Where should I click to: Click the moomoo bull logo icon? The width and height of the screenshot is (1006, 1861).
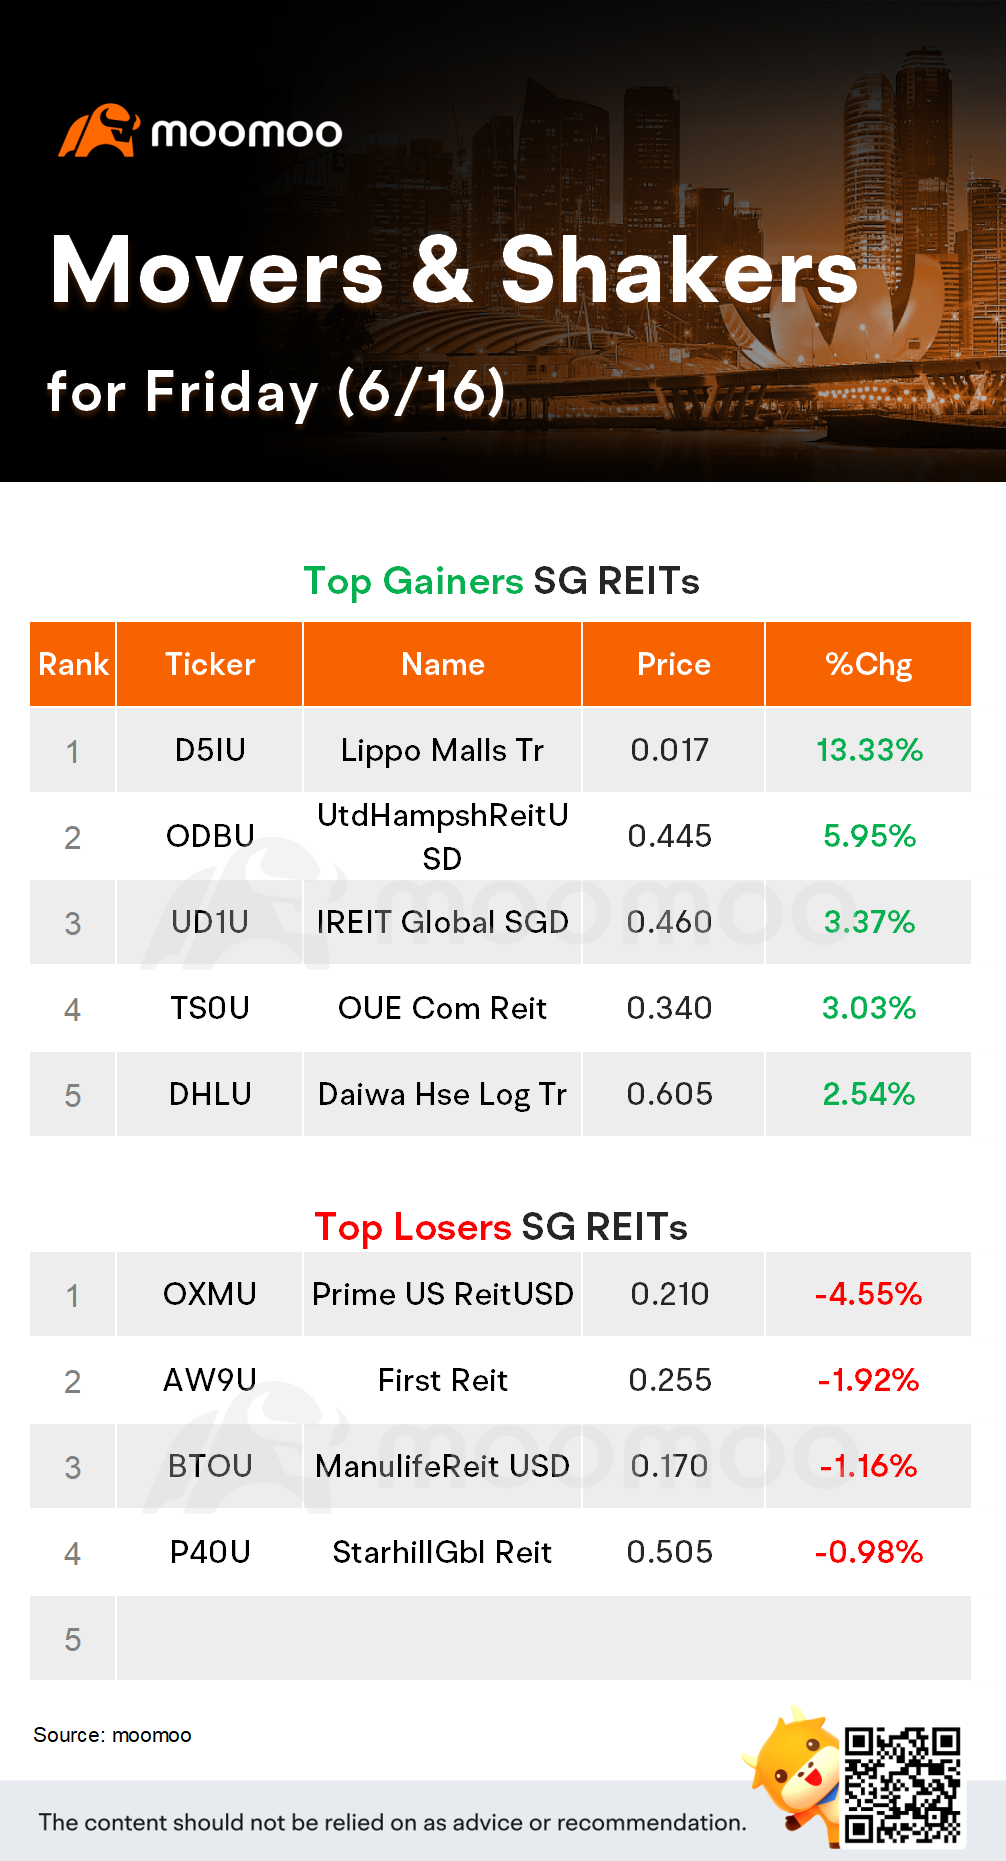[x=98, y=132]
